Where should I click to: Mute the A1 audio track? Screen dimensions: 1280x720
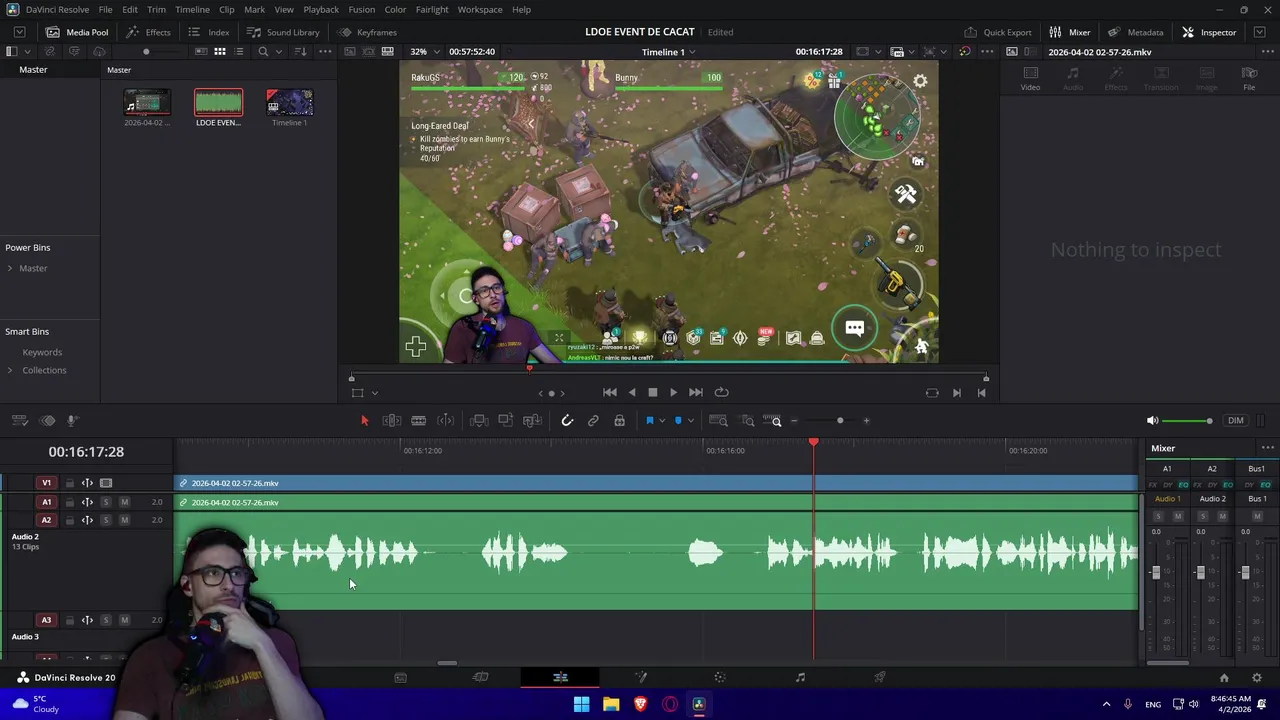point(124,502)
